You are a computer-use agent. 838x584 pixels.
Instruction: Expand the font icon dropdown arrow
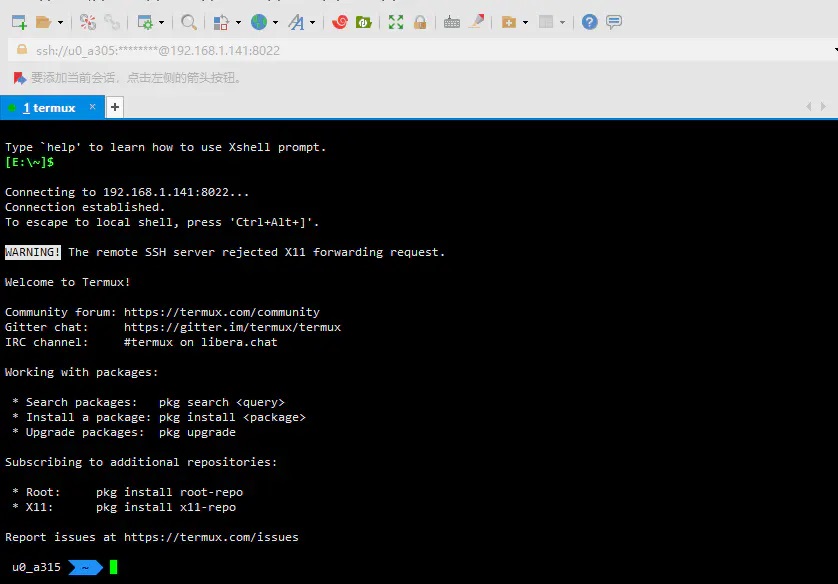tap(313, 22)
